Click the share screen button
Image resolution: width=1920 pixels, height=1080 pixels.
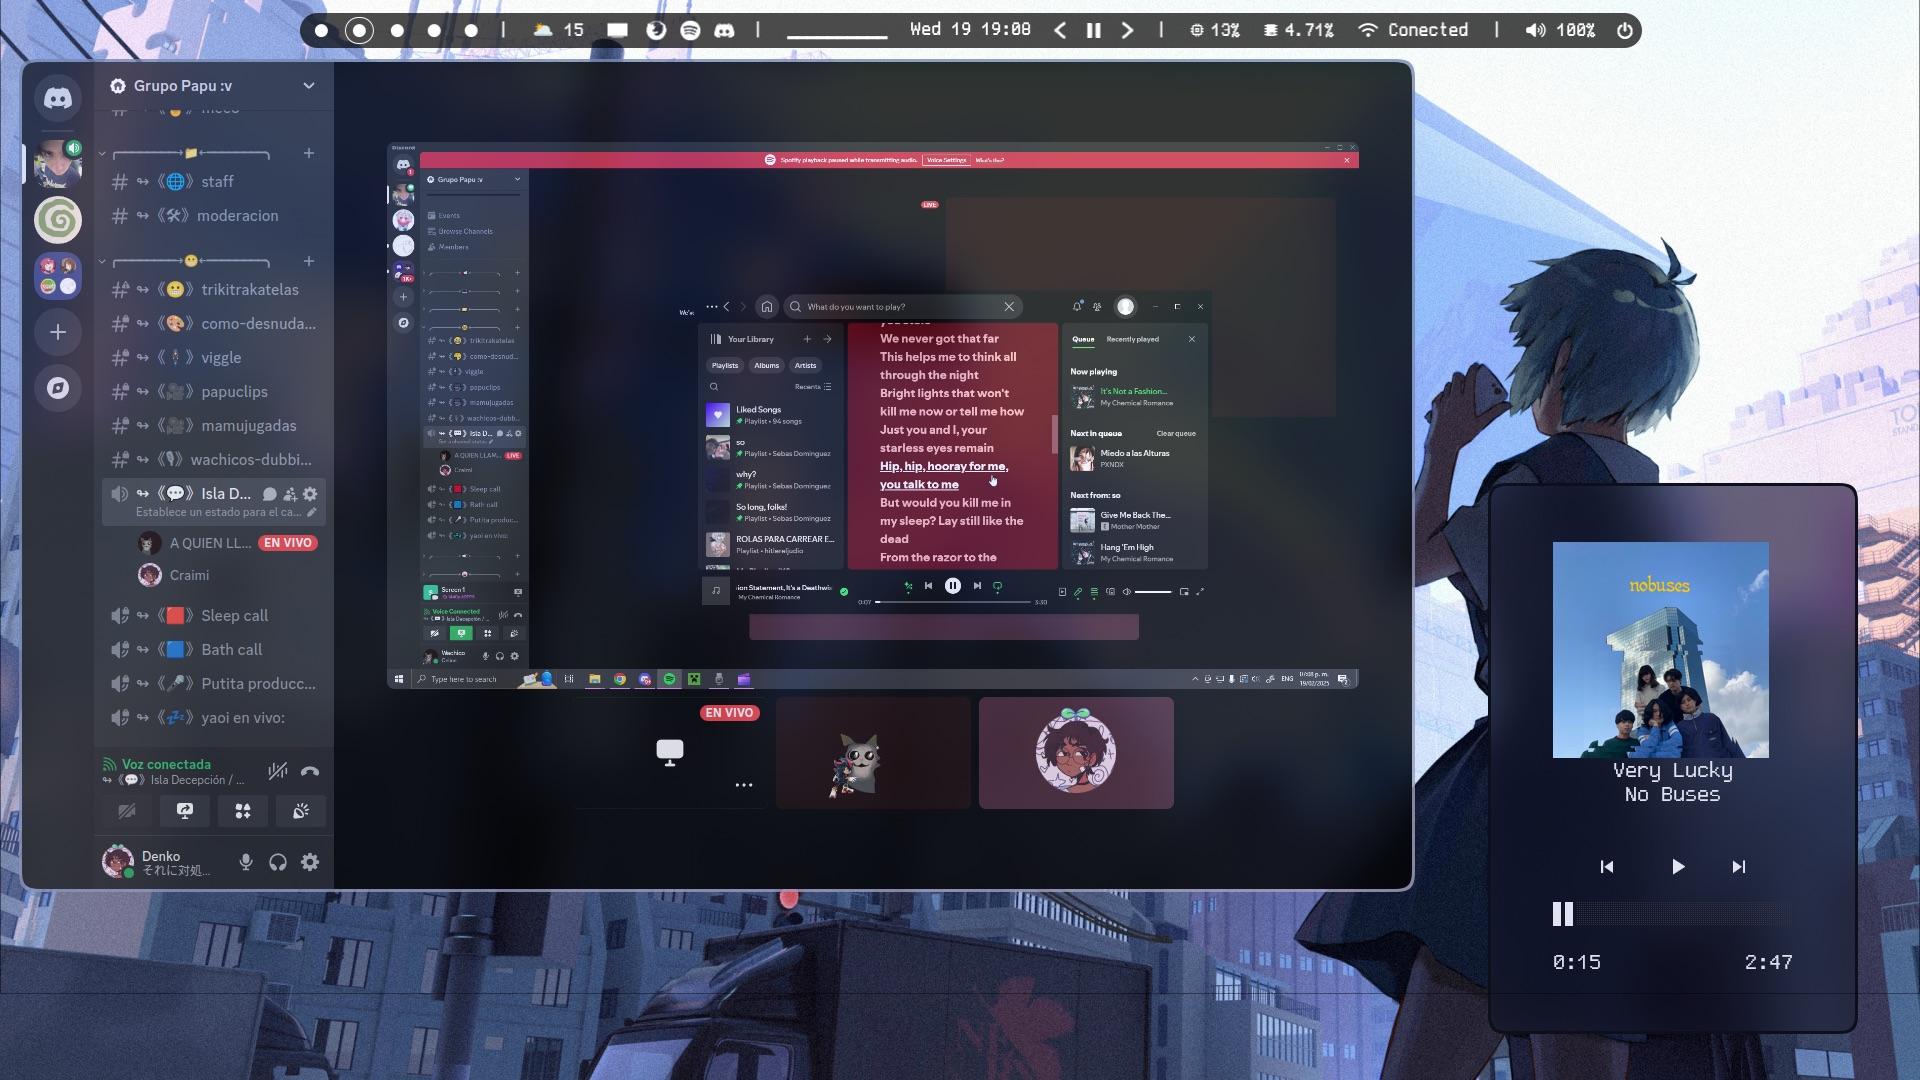click(185, 811)
